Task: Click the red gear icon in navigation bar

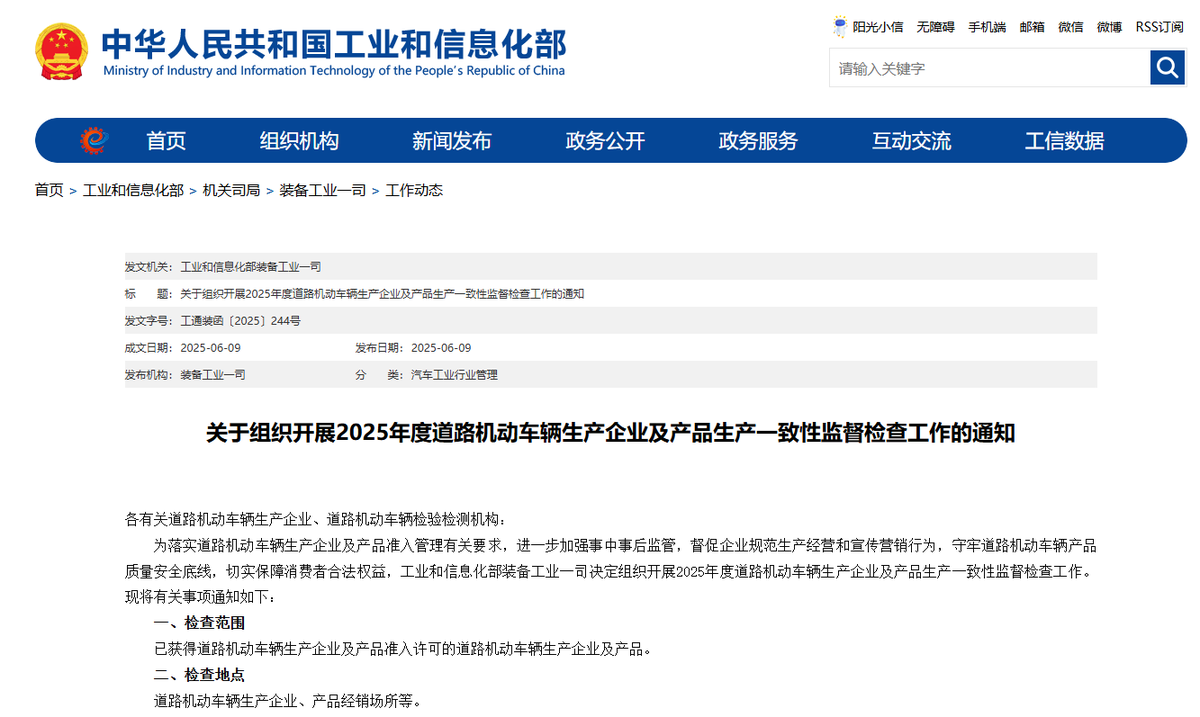Action: click(x=95, y=141)
